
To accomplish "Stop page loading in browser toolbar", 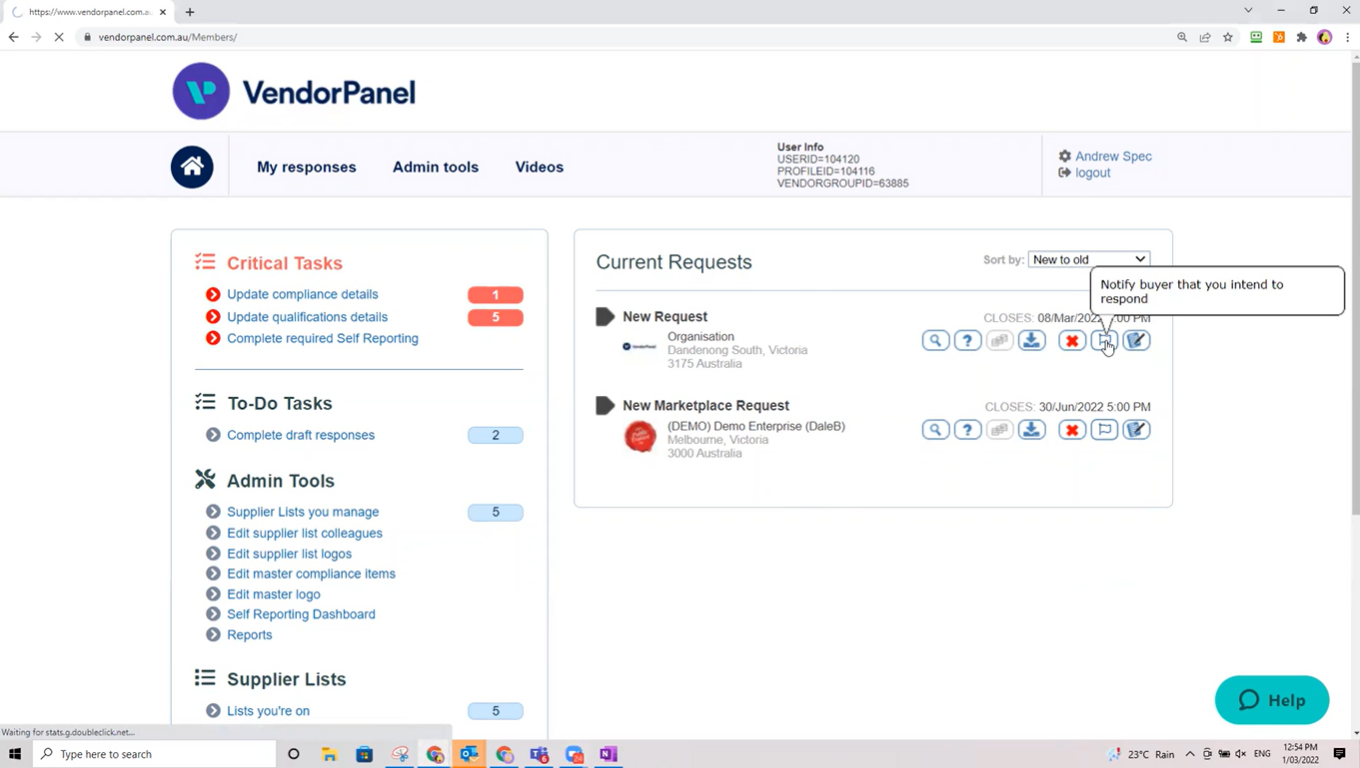I will [x=59, y=37].
